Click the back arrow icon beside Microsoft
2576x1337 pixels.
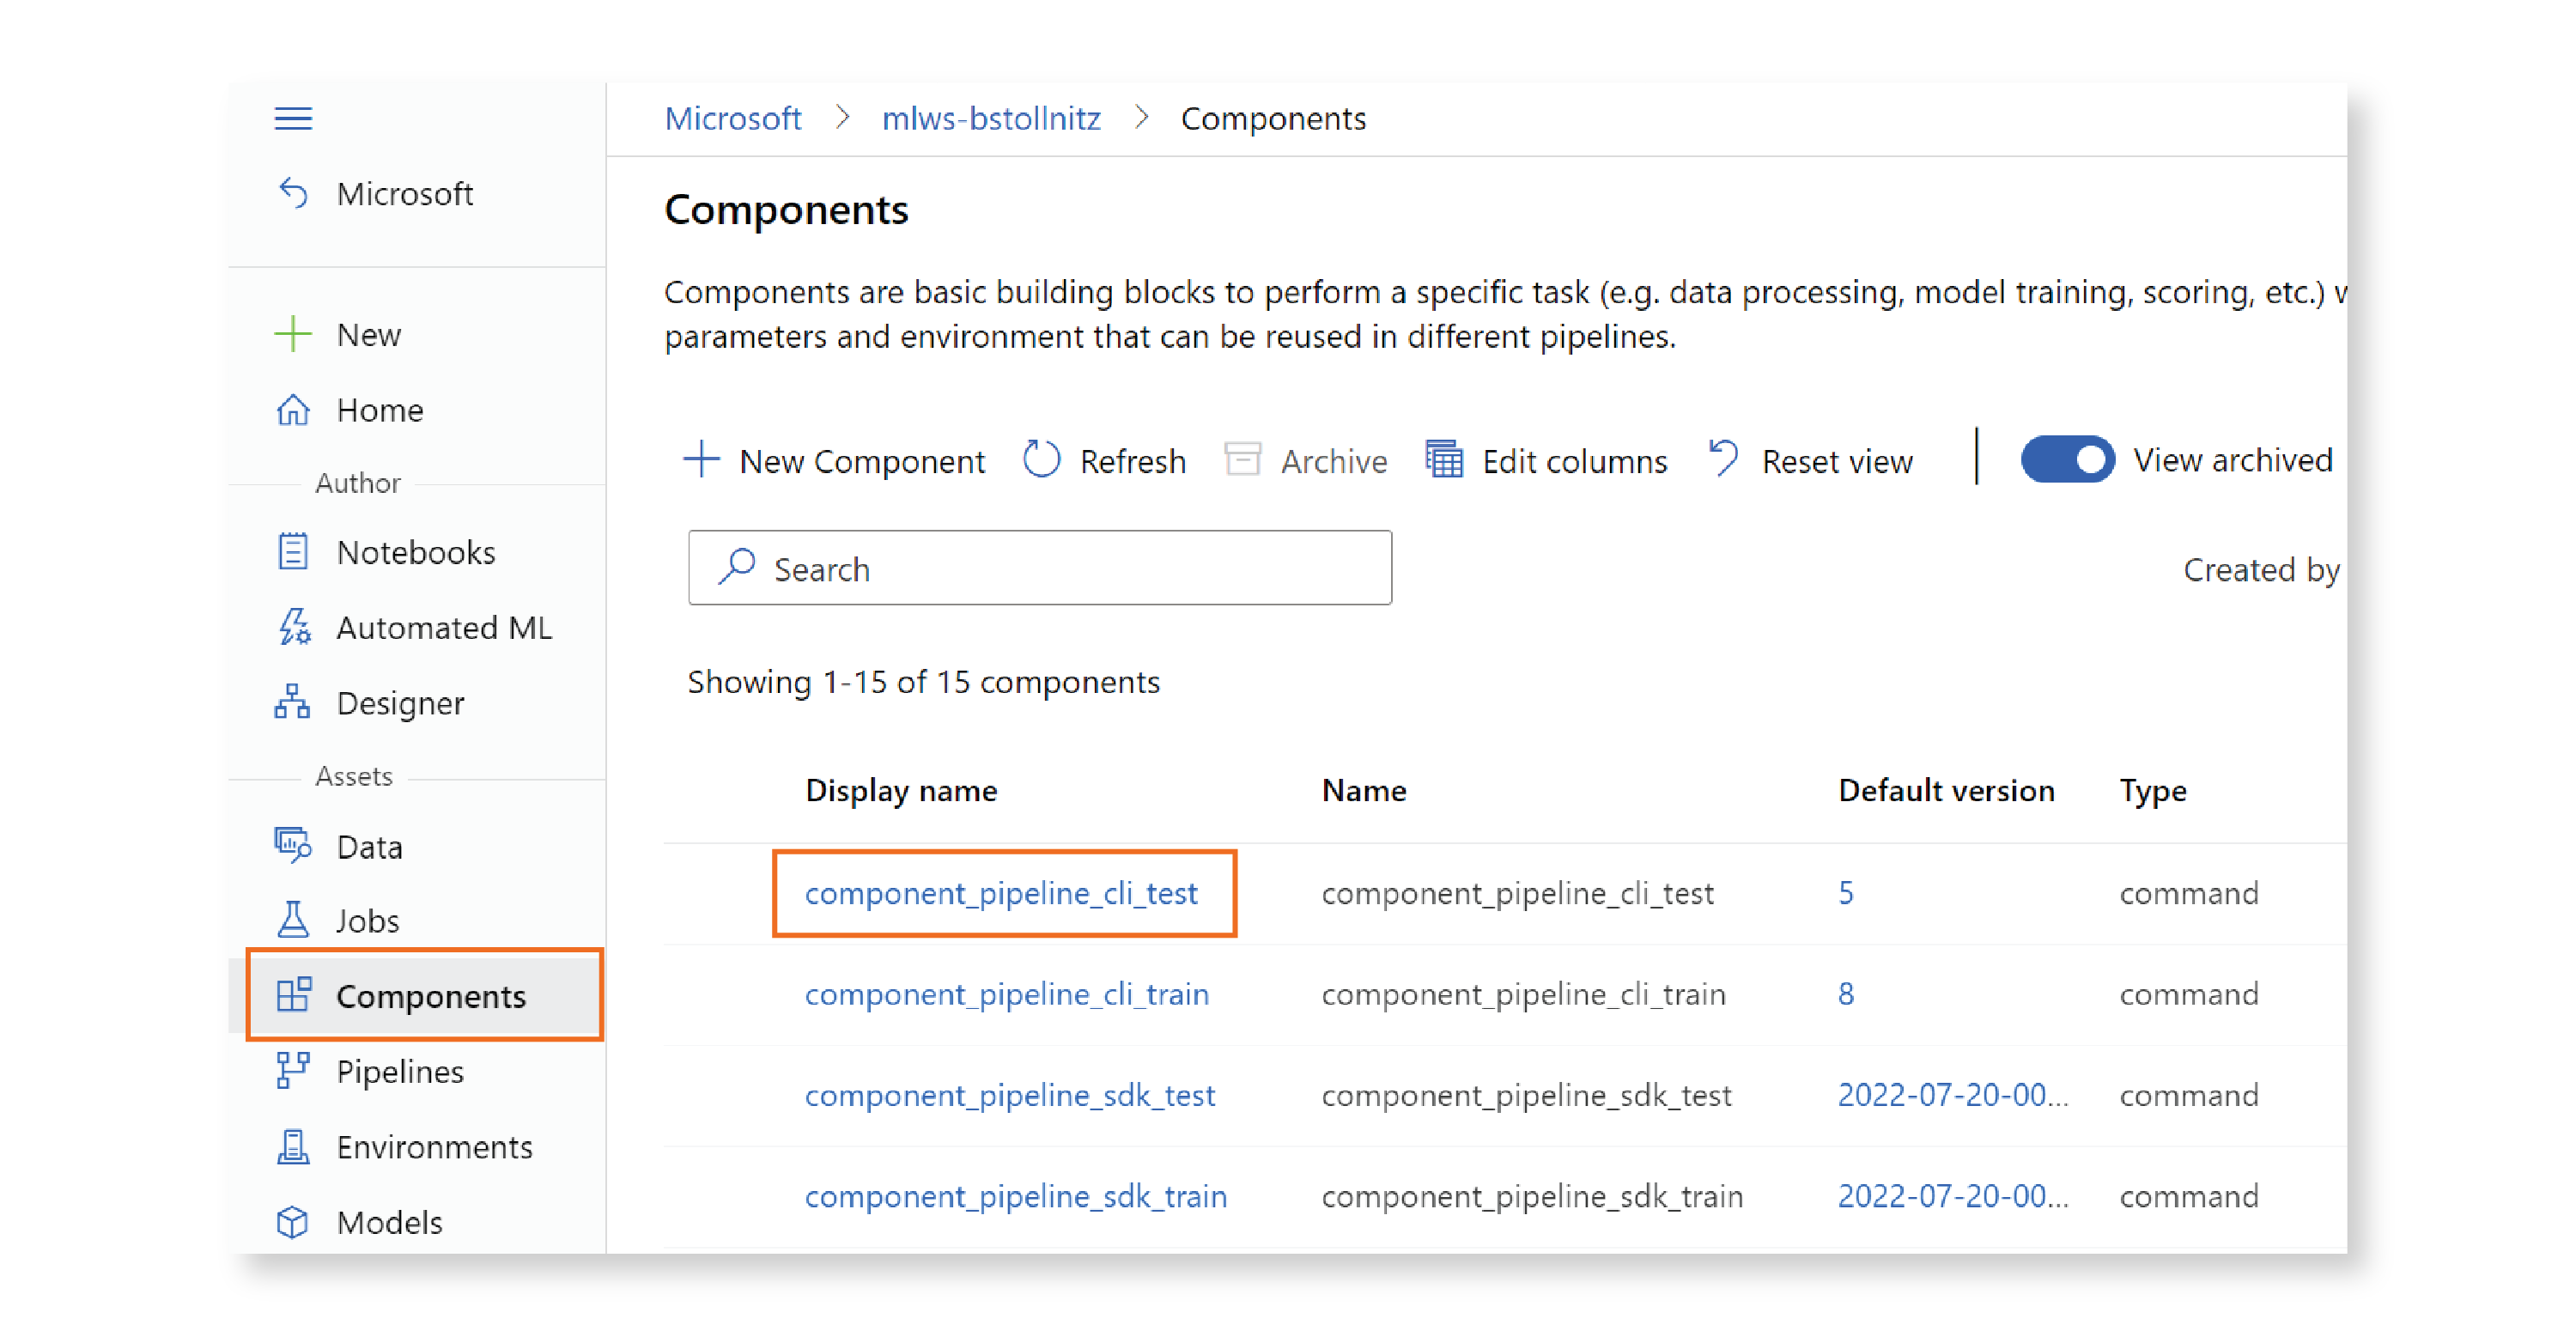click(293, 192)
